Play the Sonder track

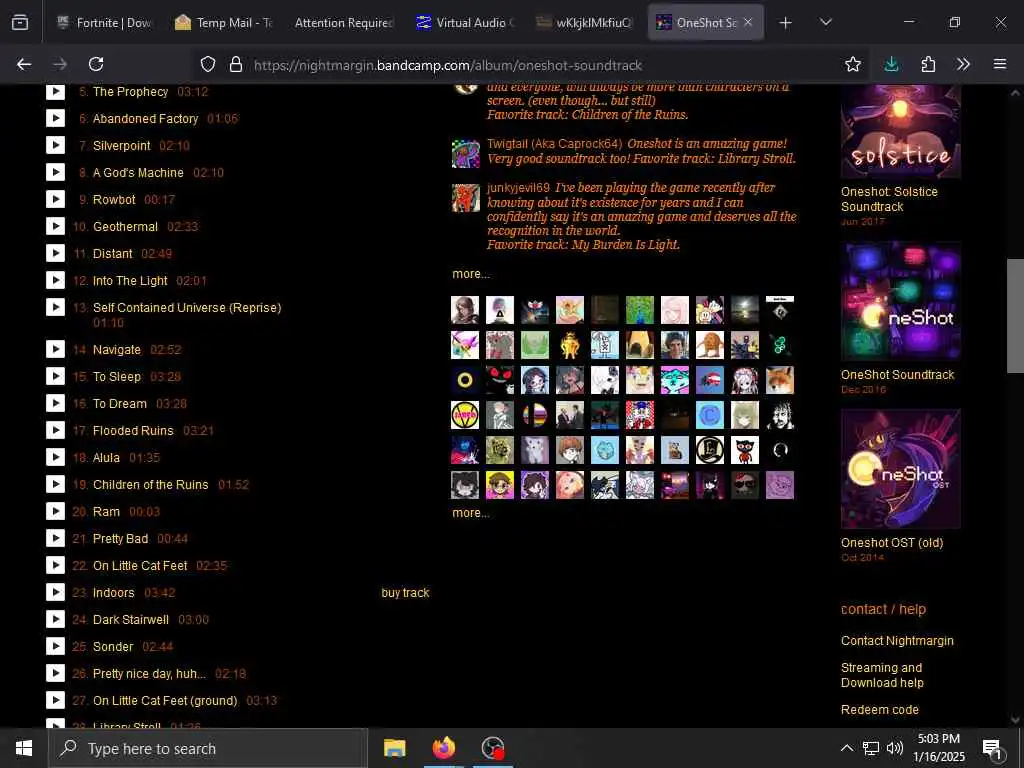click(56, 647)
